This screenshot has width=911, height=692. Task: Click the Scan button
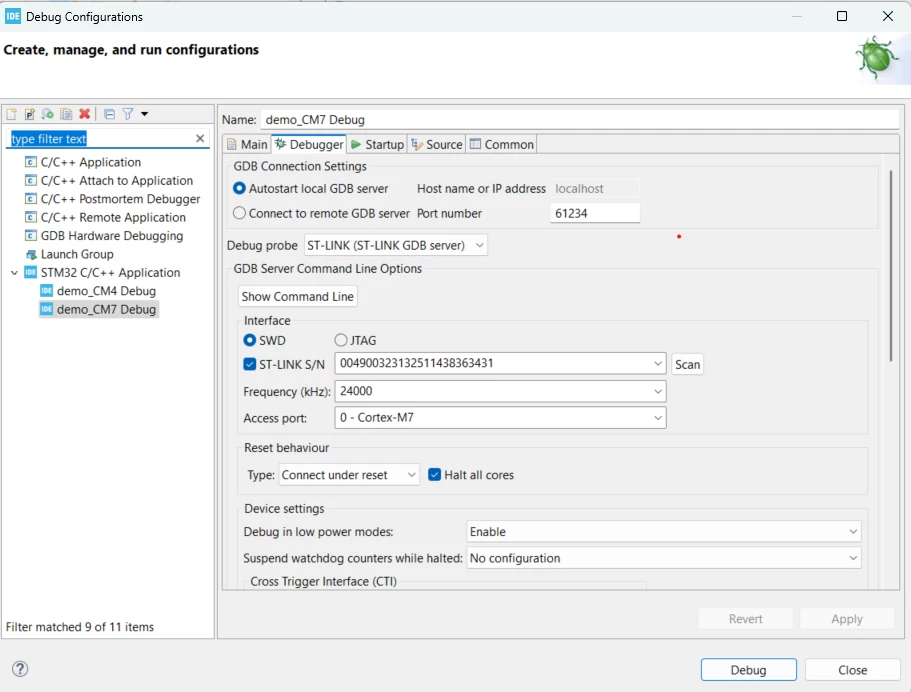tap(687, 364)
